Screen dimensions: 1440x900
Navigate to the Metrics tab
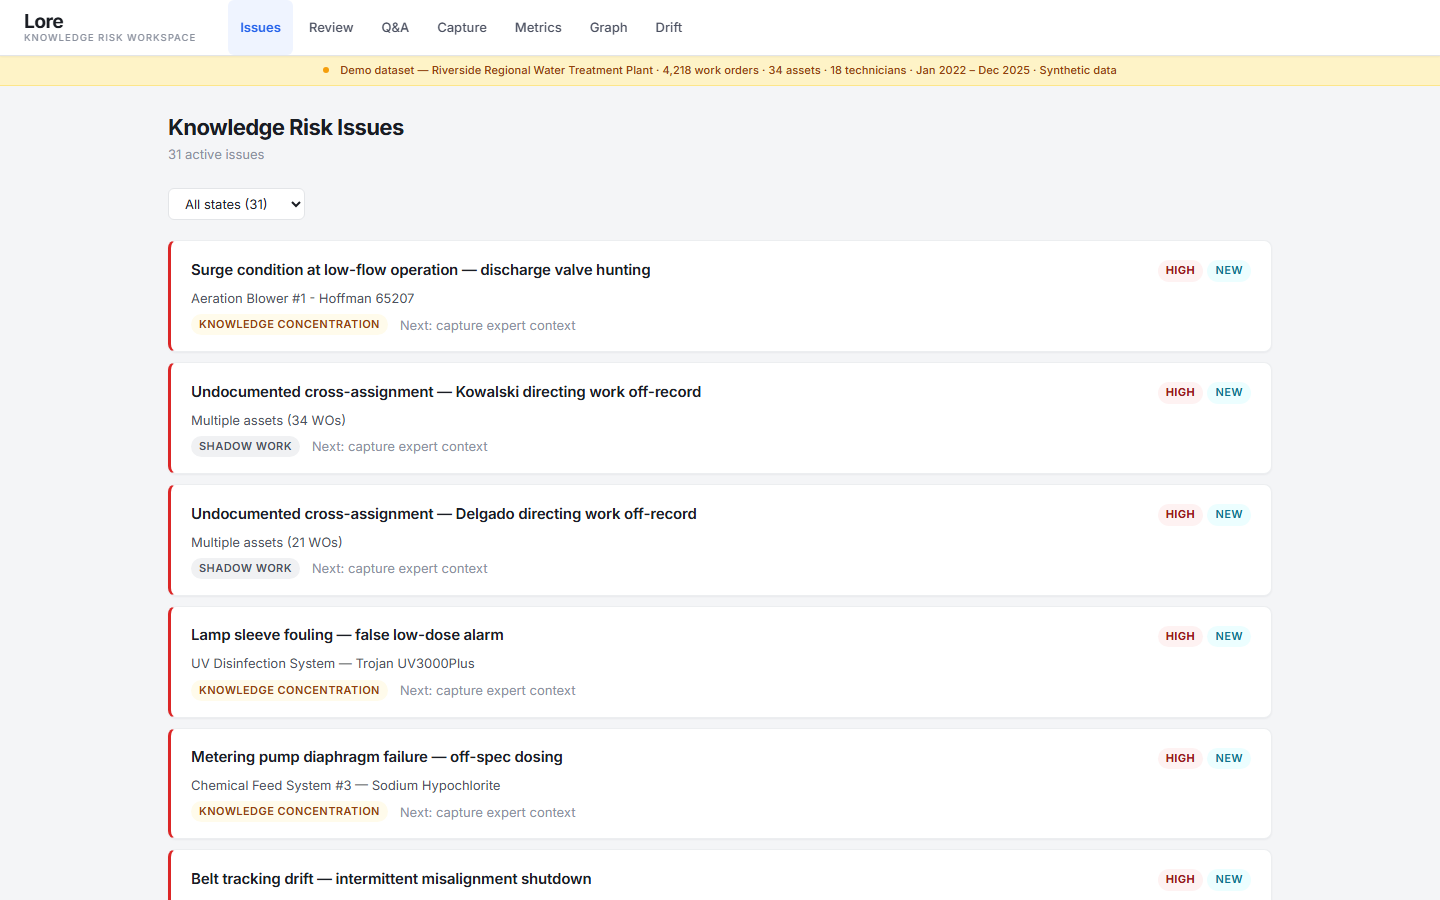click(538, 28)
